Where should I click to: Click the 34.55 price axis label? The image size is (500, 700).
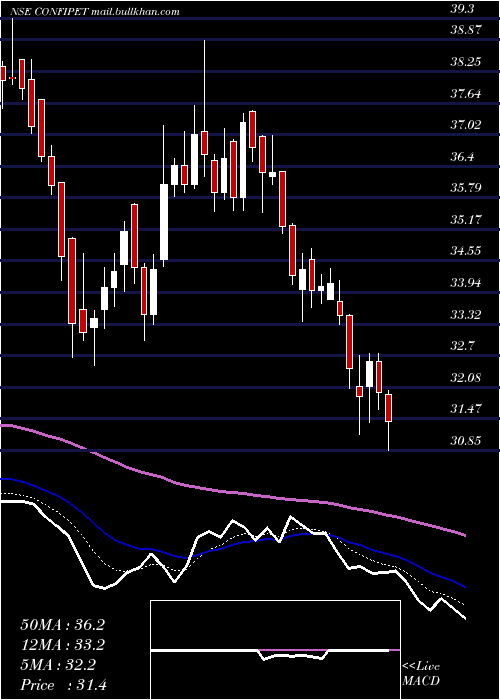[466, 251]
